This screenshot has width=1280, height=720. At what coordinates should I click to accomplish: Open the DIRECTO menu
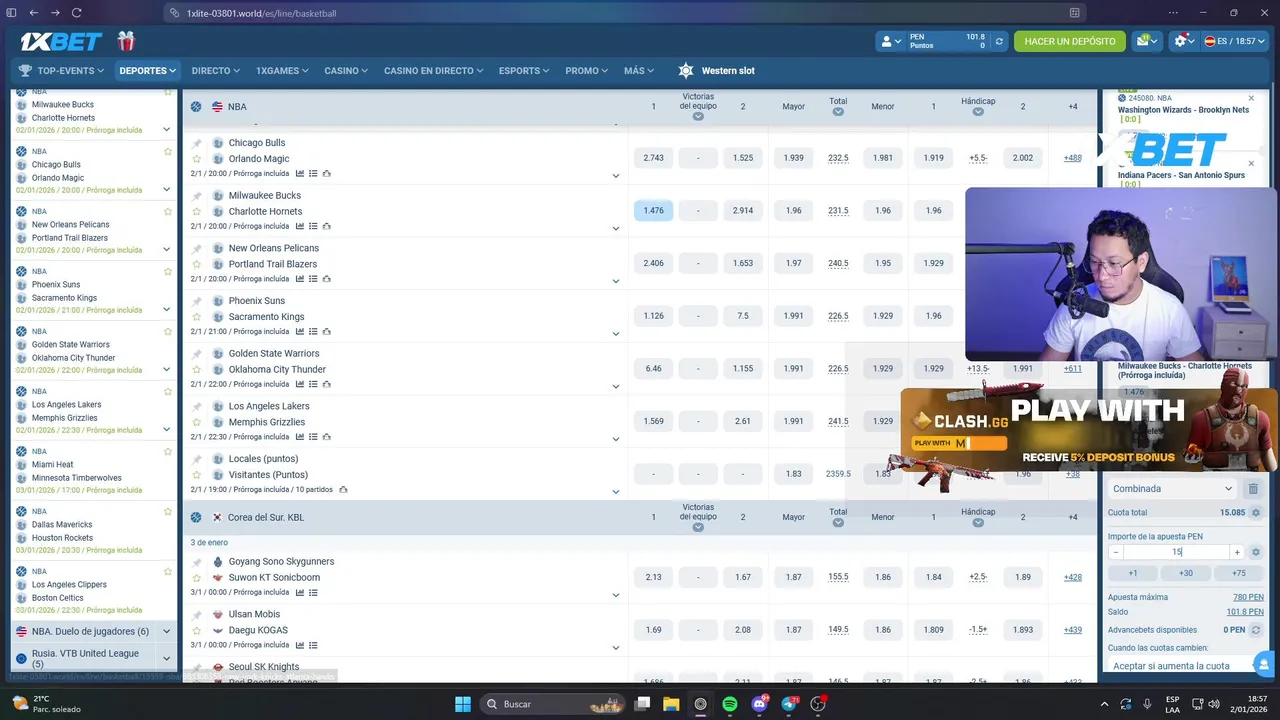215,71
